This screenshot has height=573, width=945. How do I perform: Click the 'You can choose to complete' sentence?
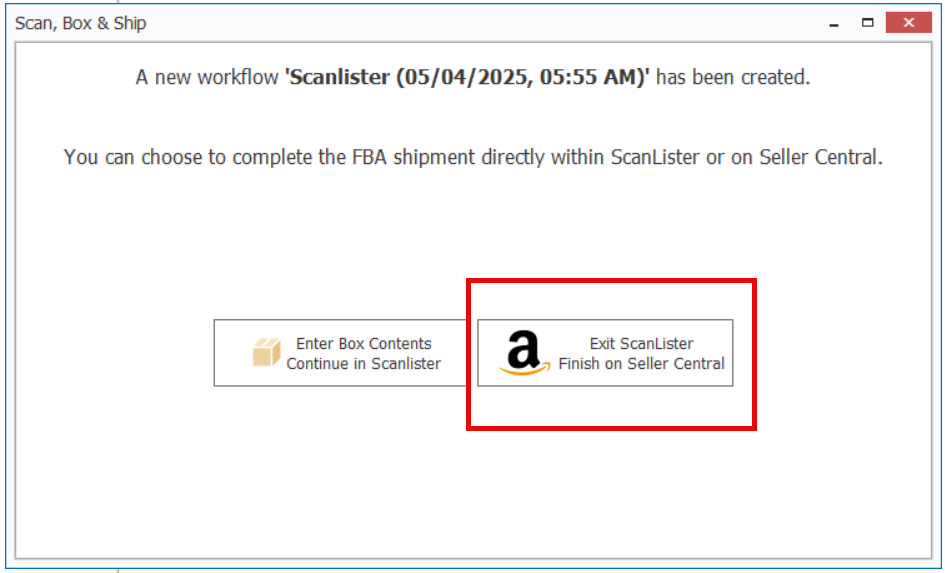472,157
